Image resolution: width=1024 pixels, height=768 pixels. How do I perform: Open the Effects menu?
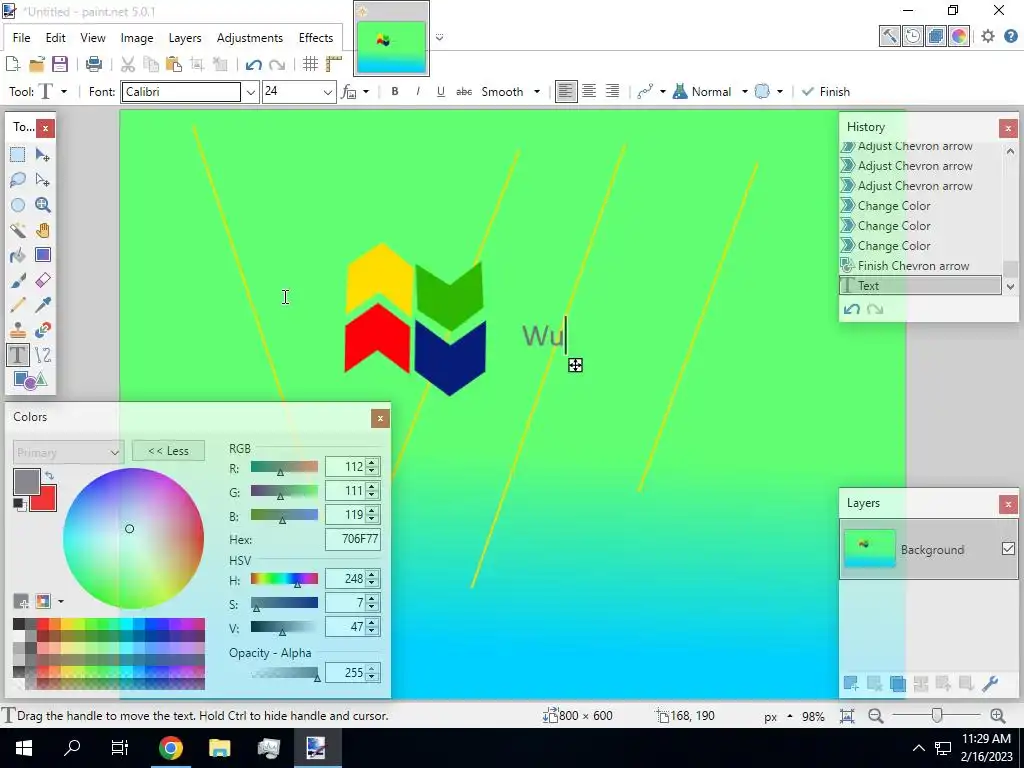(315, 38)
